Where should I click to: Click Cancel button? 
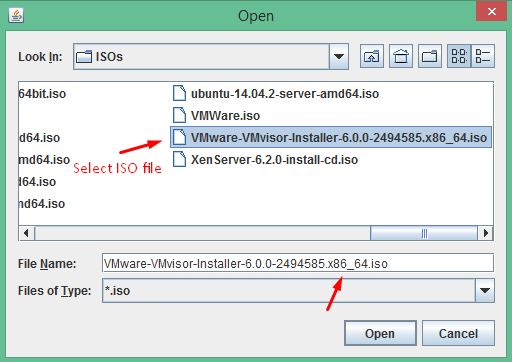click(x=458, y=333)
